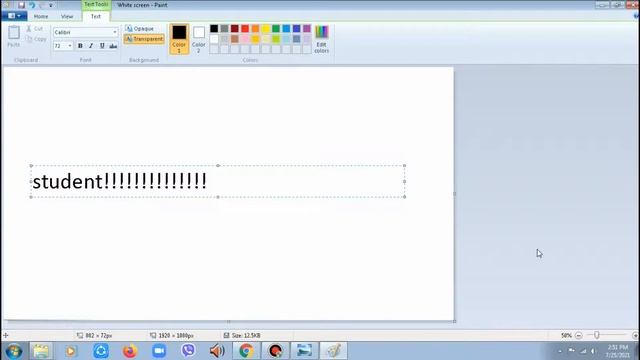The height and width of the screenshot is (360, 640).
Task: Click the text box right-middle resize handle
Action: [404, 181]
